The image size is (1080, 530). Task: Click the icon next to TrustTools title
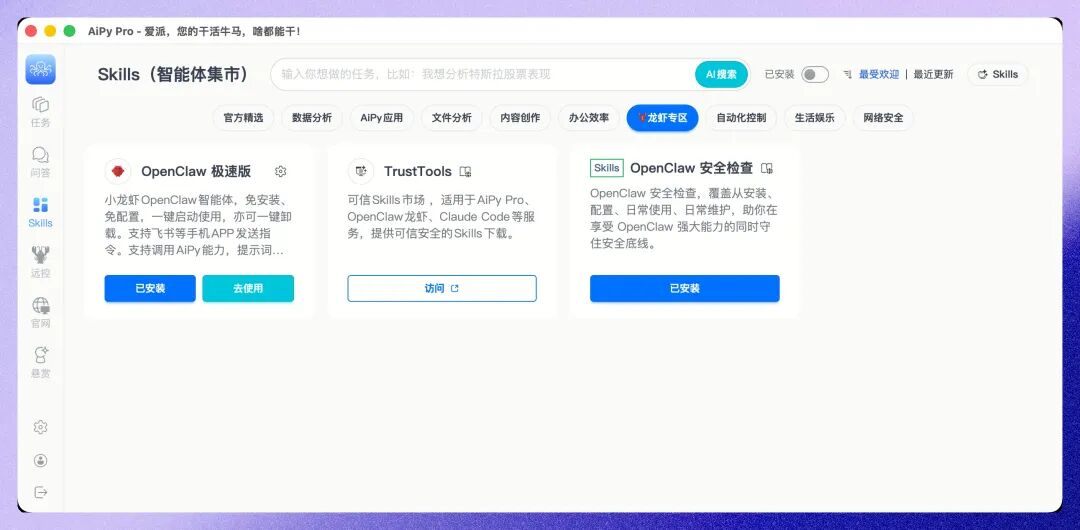(466, 172)
